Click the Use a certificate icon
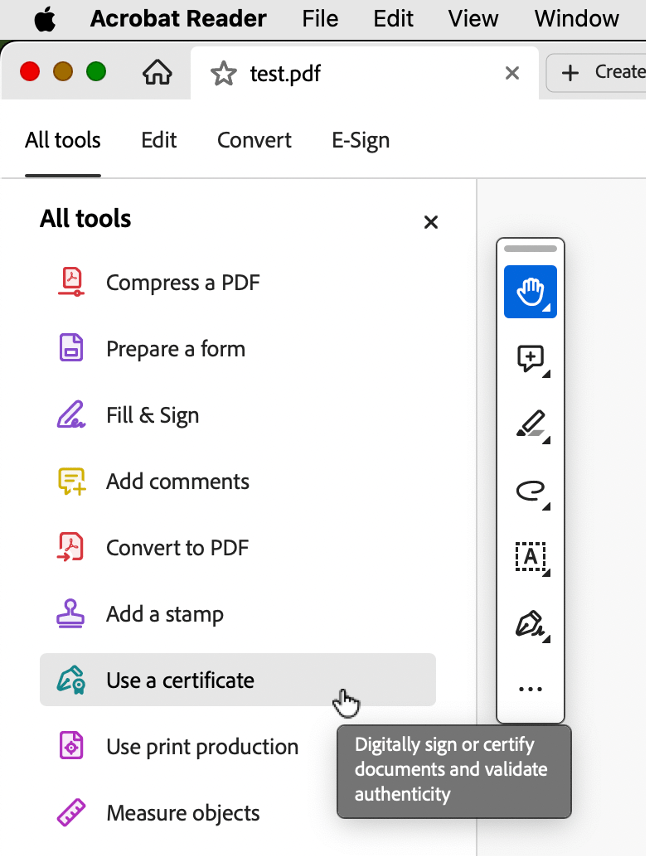646x856 pixels. tap(72, 680)
